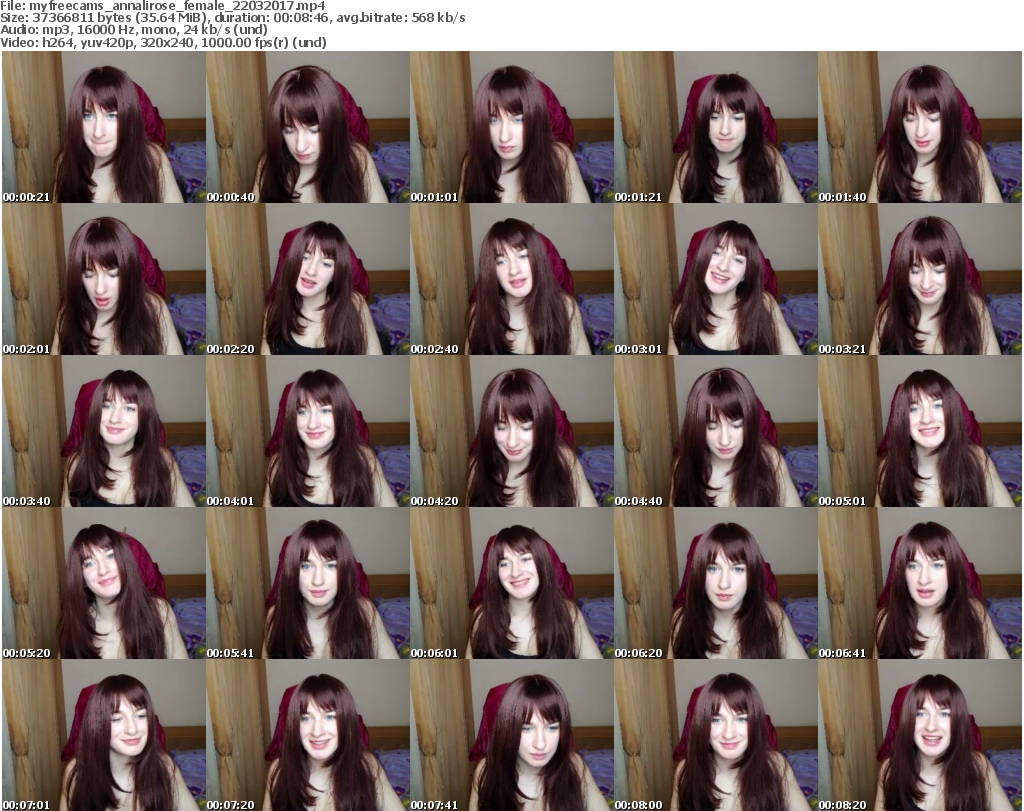Open the frame stamped 00:01:01

(x=511, y=127)
